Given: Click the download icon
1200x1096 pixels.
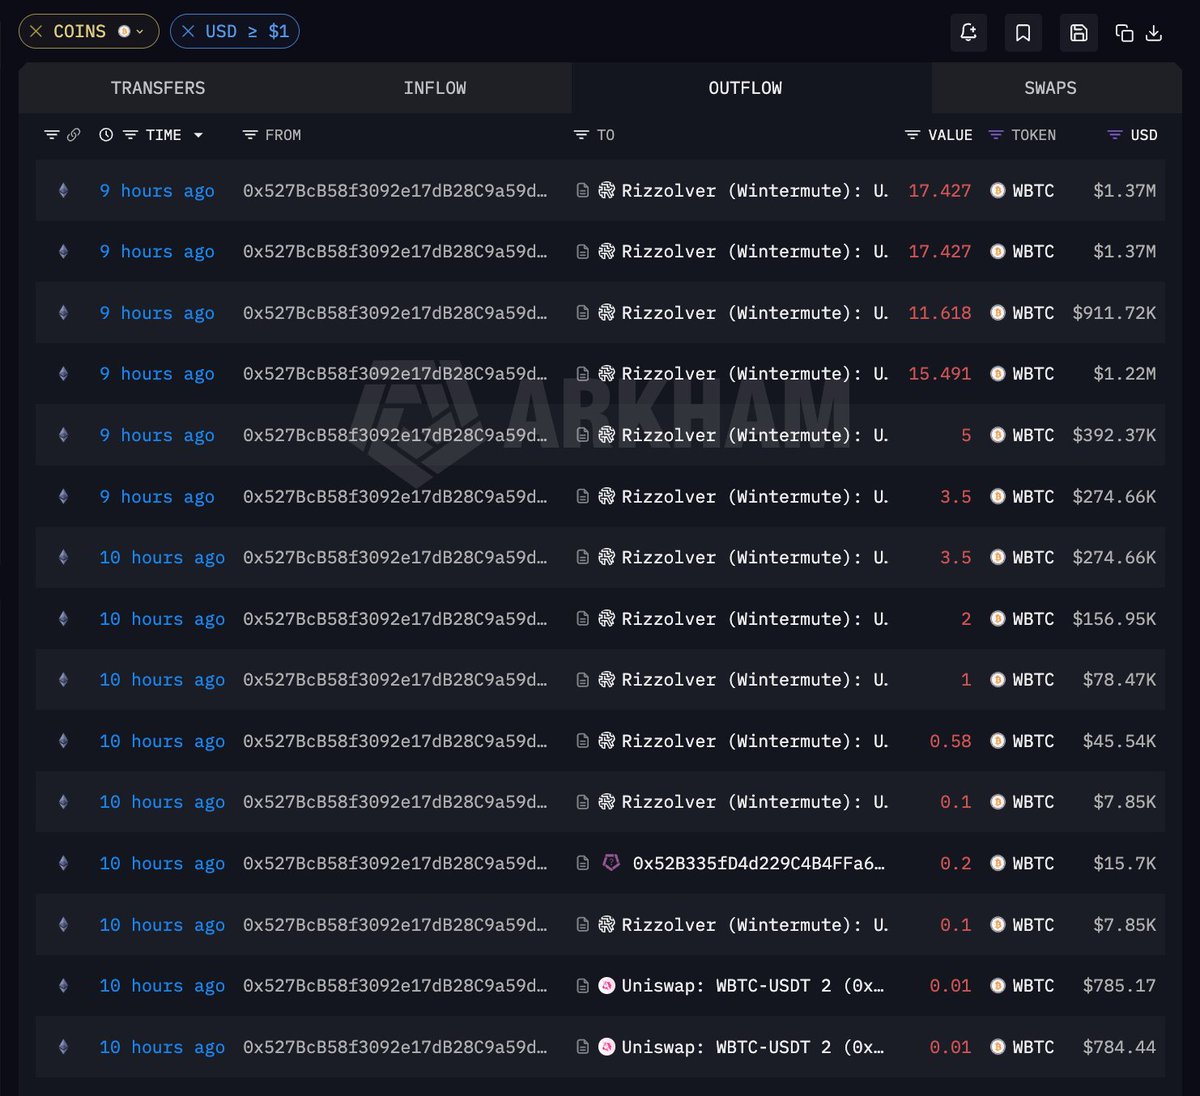Looking at the screenshot, I should [1154, 33].
